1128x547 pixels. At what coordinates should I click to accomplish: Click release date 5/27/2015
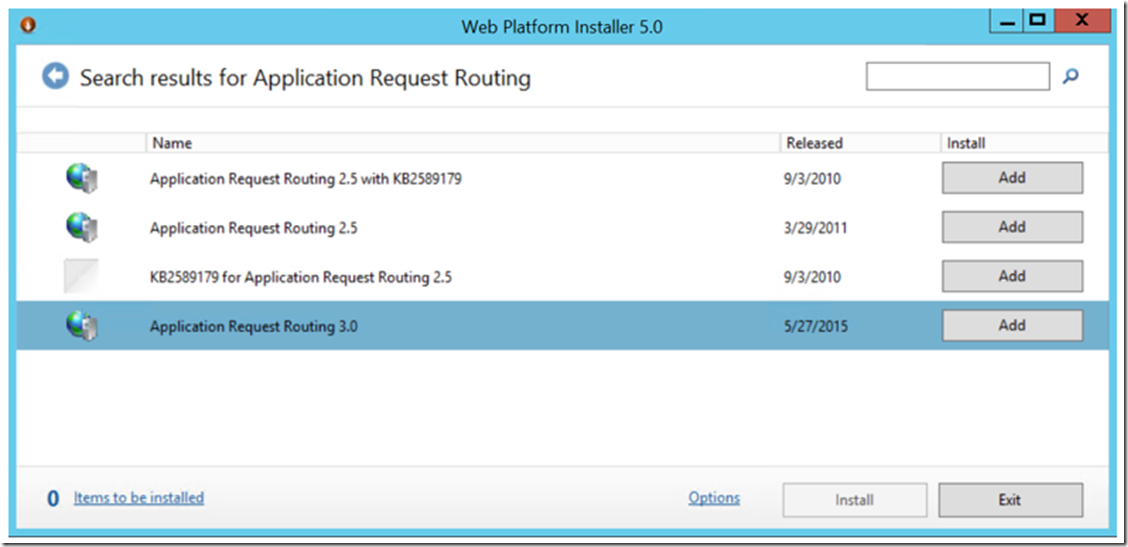[x=817, y=327]
